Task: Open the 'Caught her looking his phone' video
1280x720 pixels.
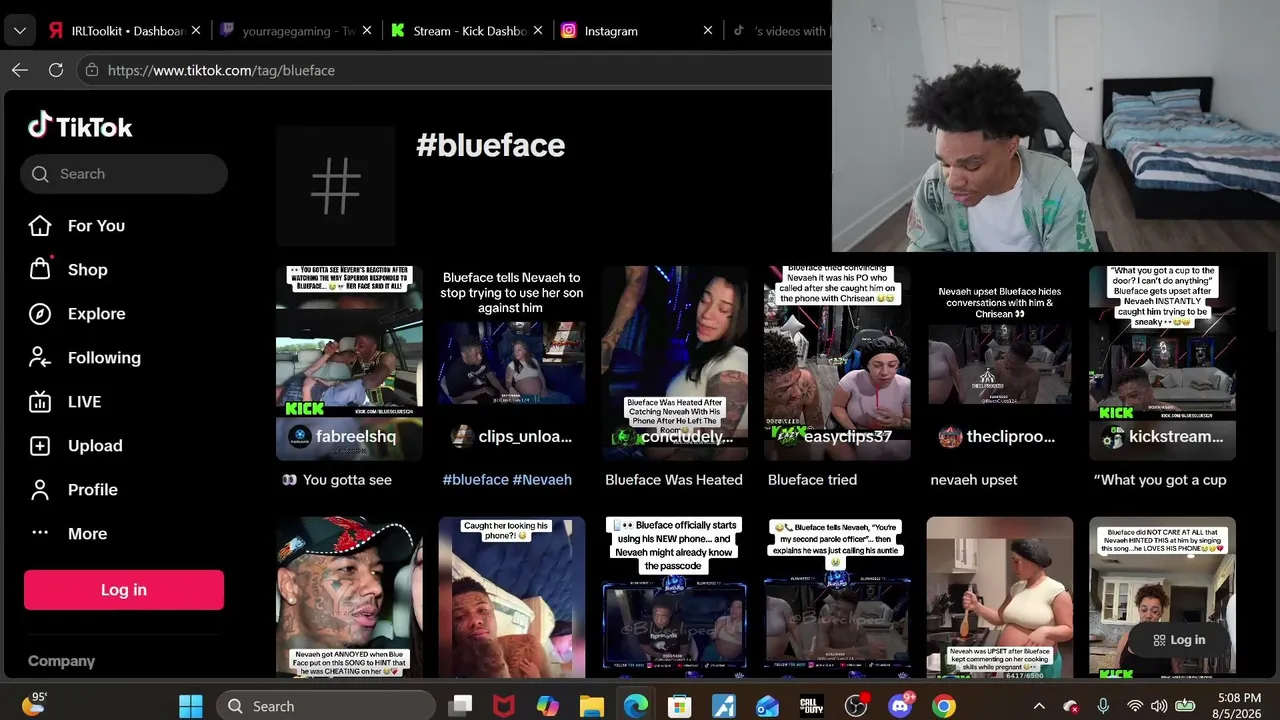Action: 511,597
